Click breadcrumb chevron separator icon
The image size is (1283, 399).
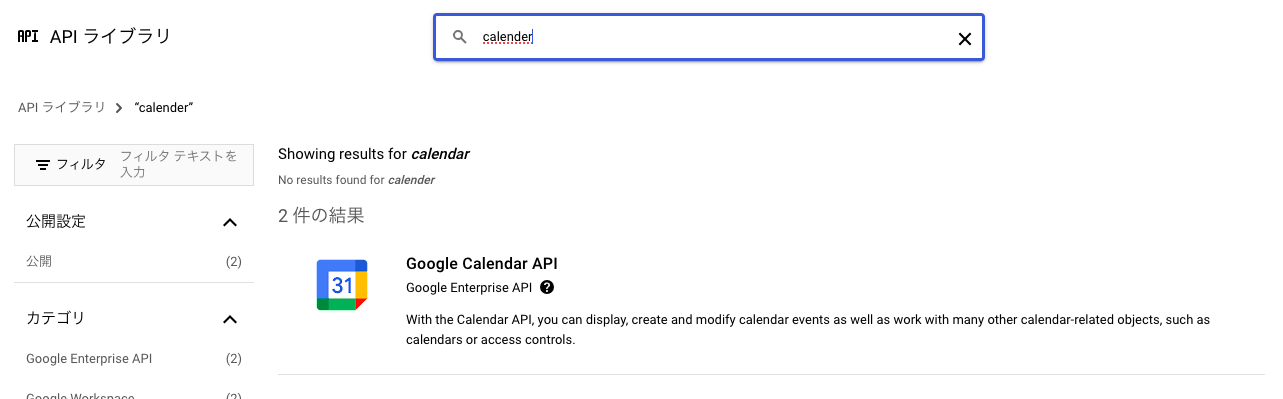[119, 108]
